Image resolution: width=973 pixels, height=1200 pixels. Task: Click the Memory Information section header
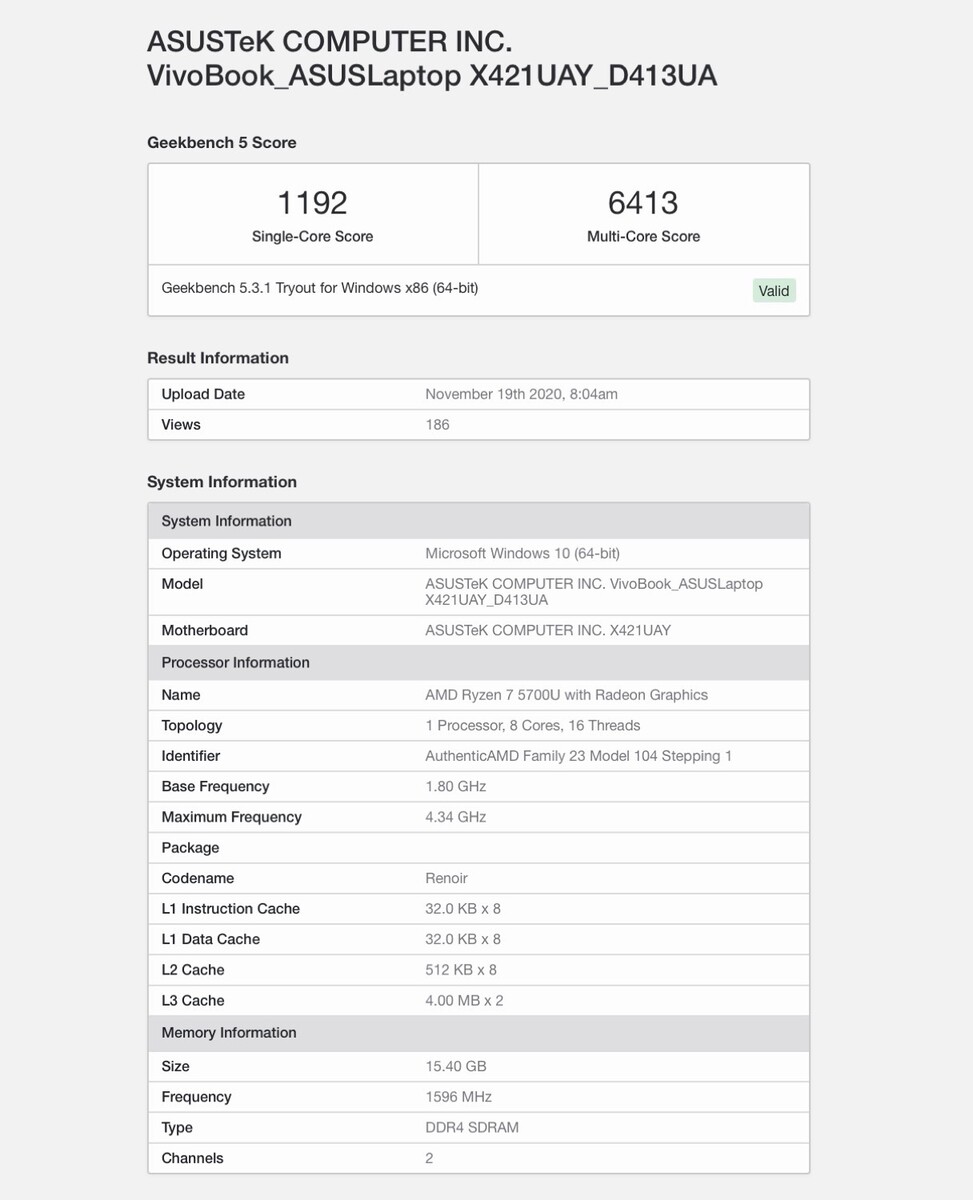pyautogui.click(x=229, y=1033)
